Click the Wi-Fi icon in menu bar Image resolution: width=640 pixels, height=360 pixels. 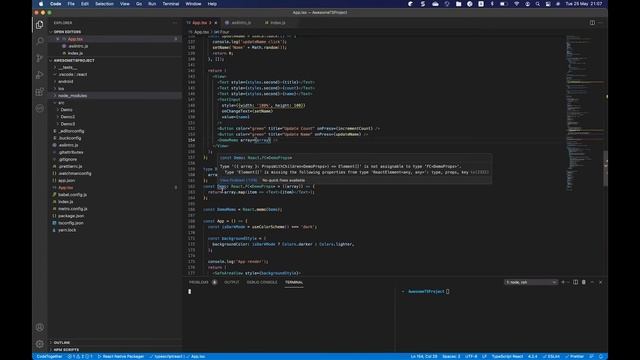point(516,4)
